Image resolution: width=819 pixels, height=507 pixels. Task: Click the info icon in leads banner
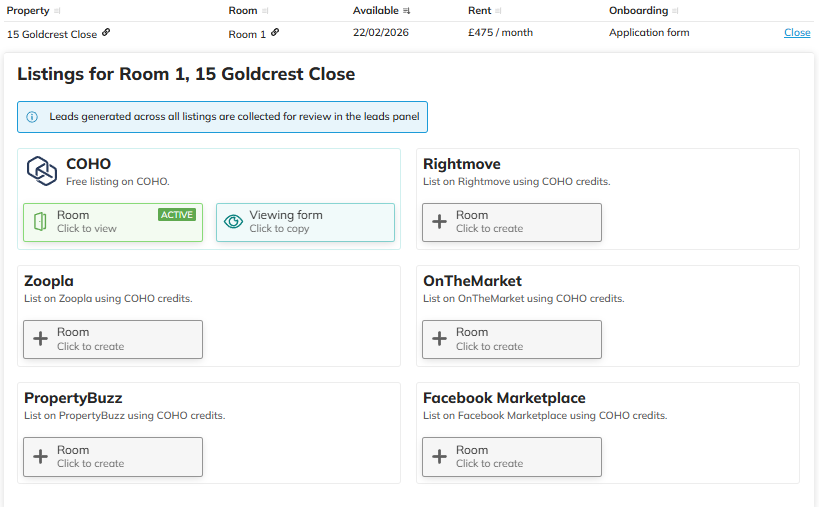click(x=32, y=117)
